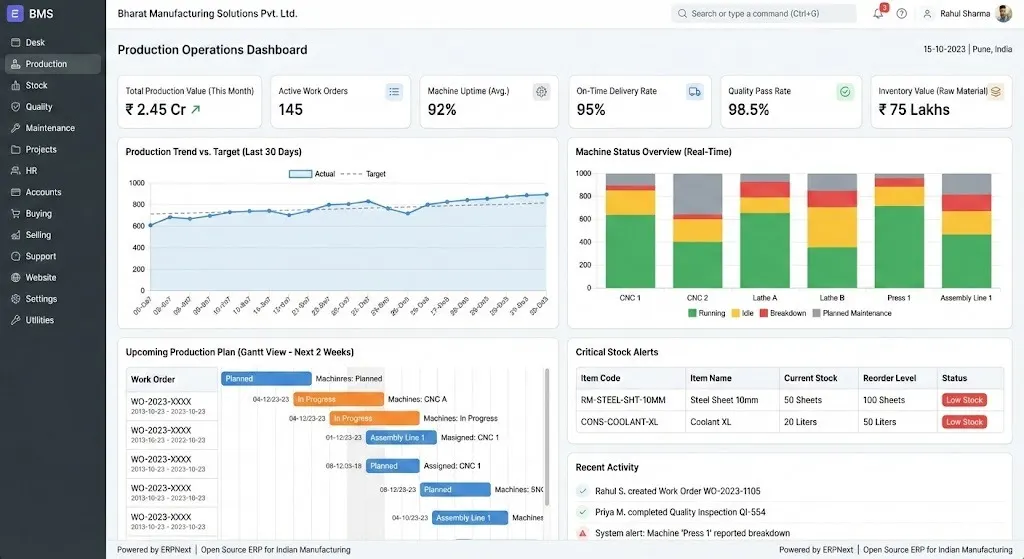1024x559 pixels.
Task: Open the HR menu label
Action: pyautogui.click(x=31, y=170)
